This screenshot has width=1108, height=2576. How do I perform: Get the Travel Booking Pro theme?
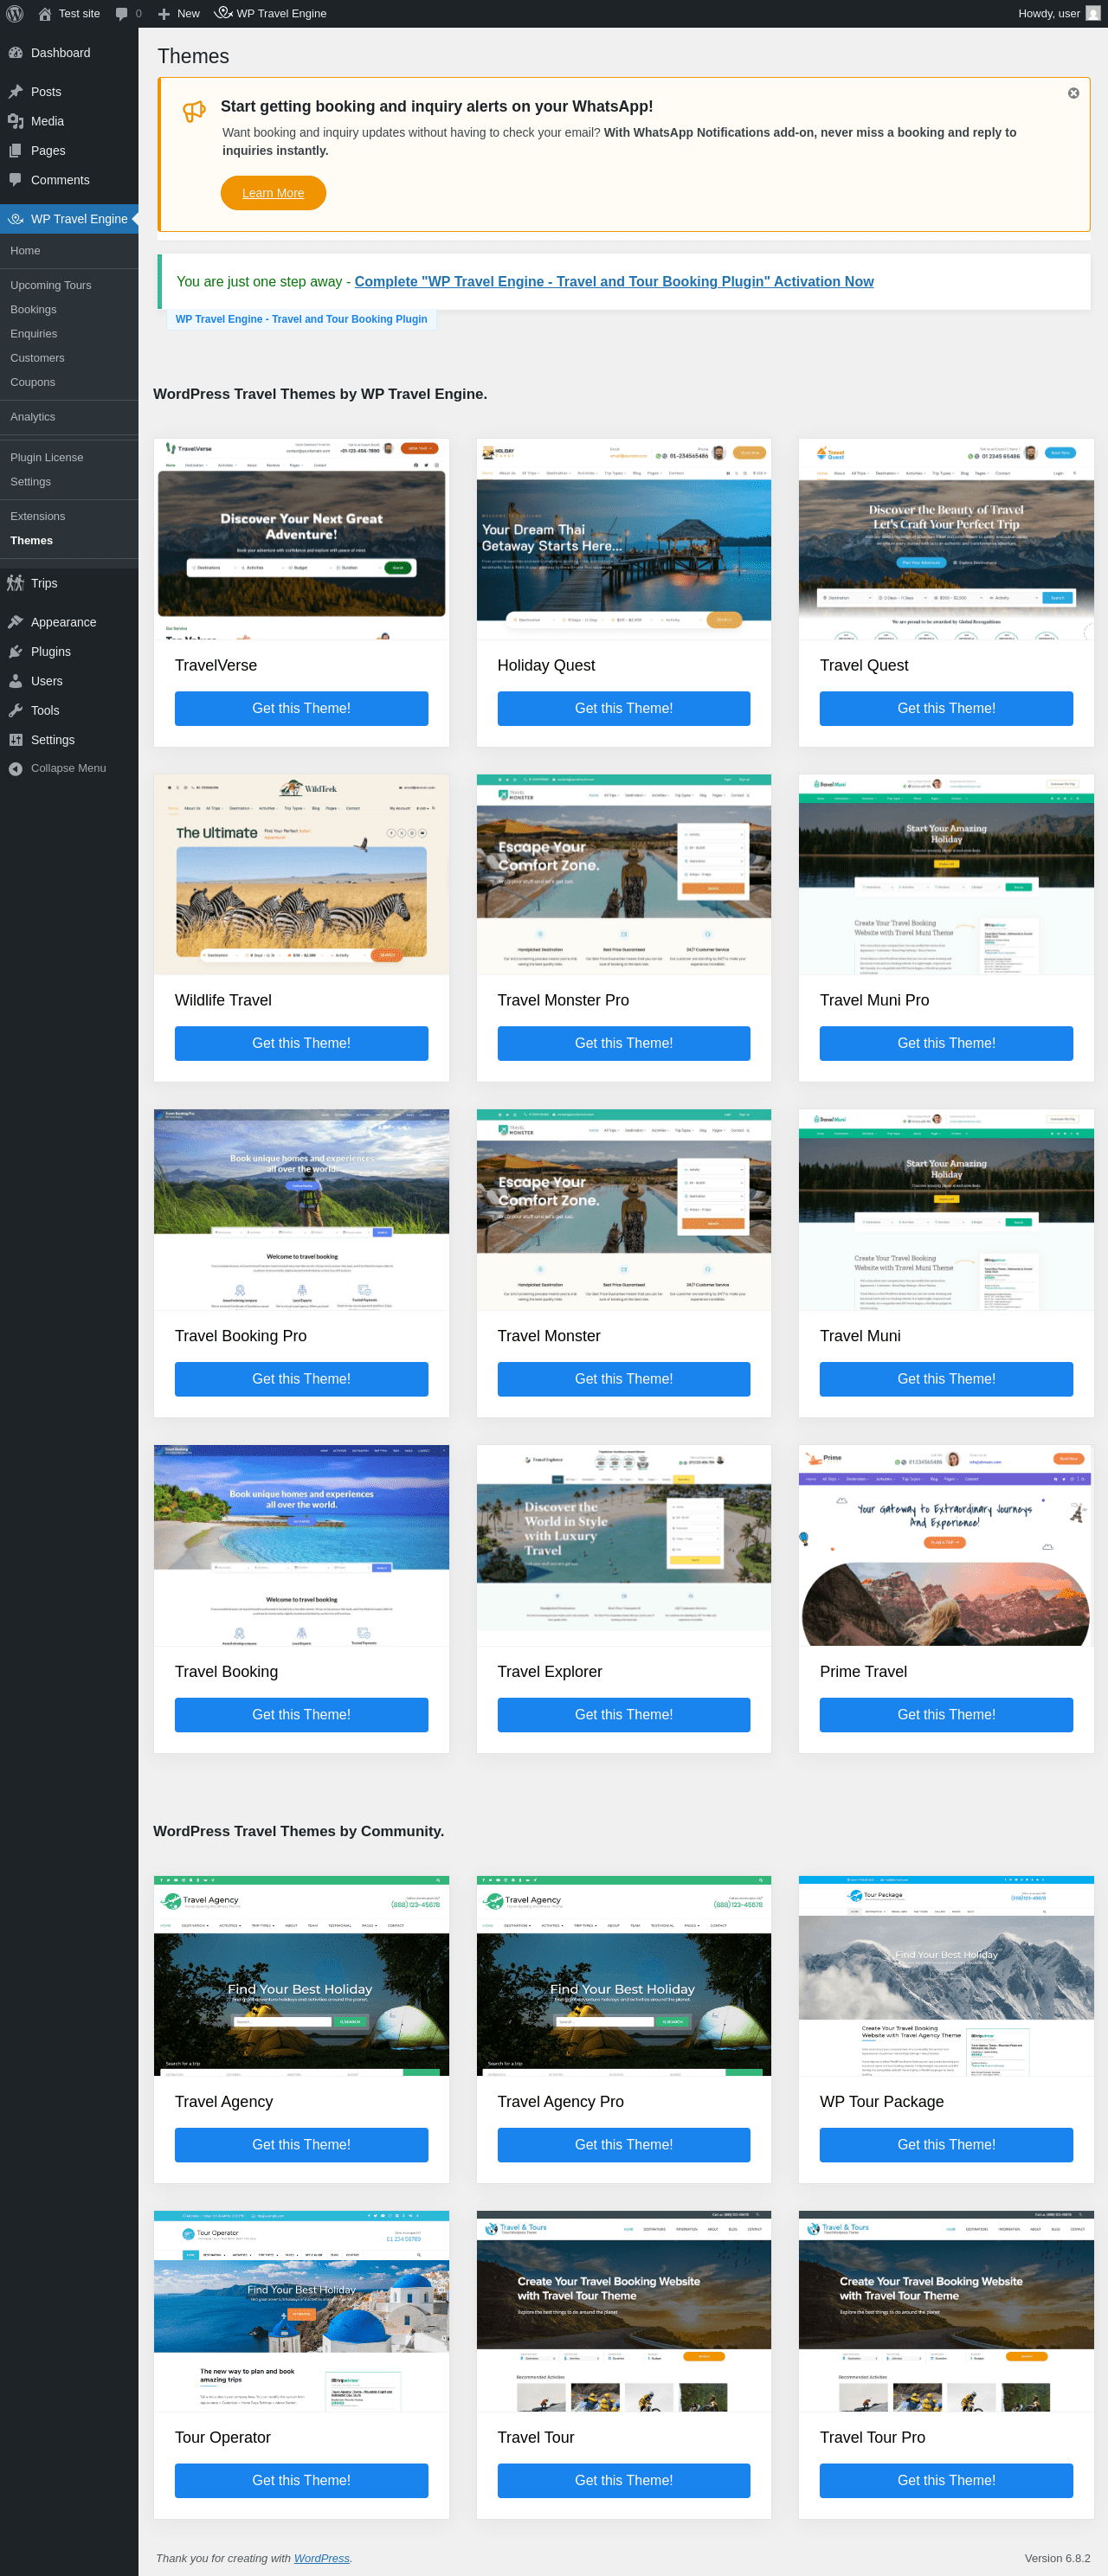click(x=301, y=1380)
